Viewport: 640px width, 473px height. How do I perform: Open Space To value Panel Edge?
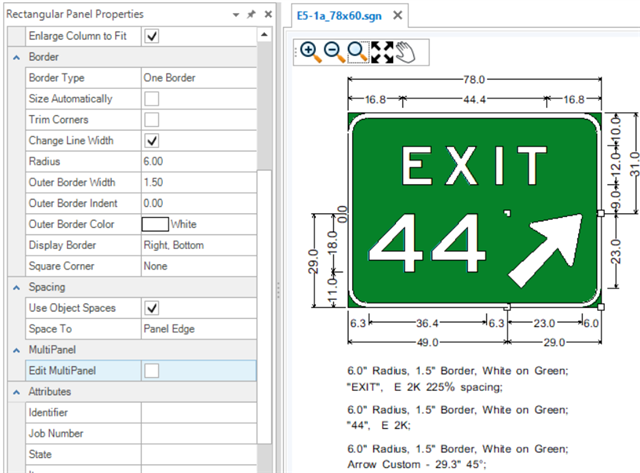199,329
